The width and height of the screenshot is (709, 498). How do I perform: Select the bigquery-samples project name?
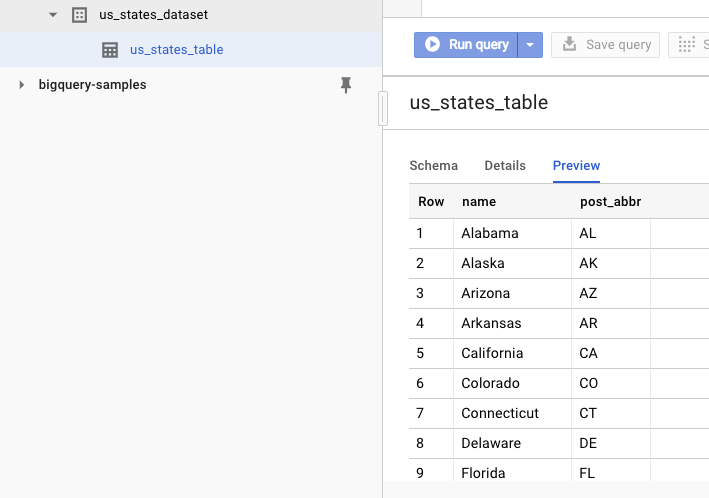point(92,86)
